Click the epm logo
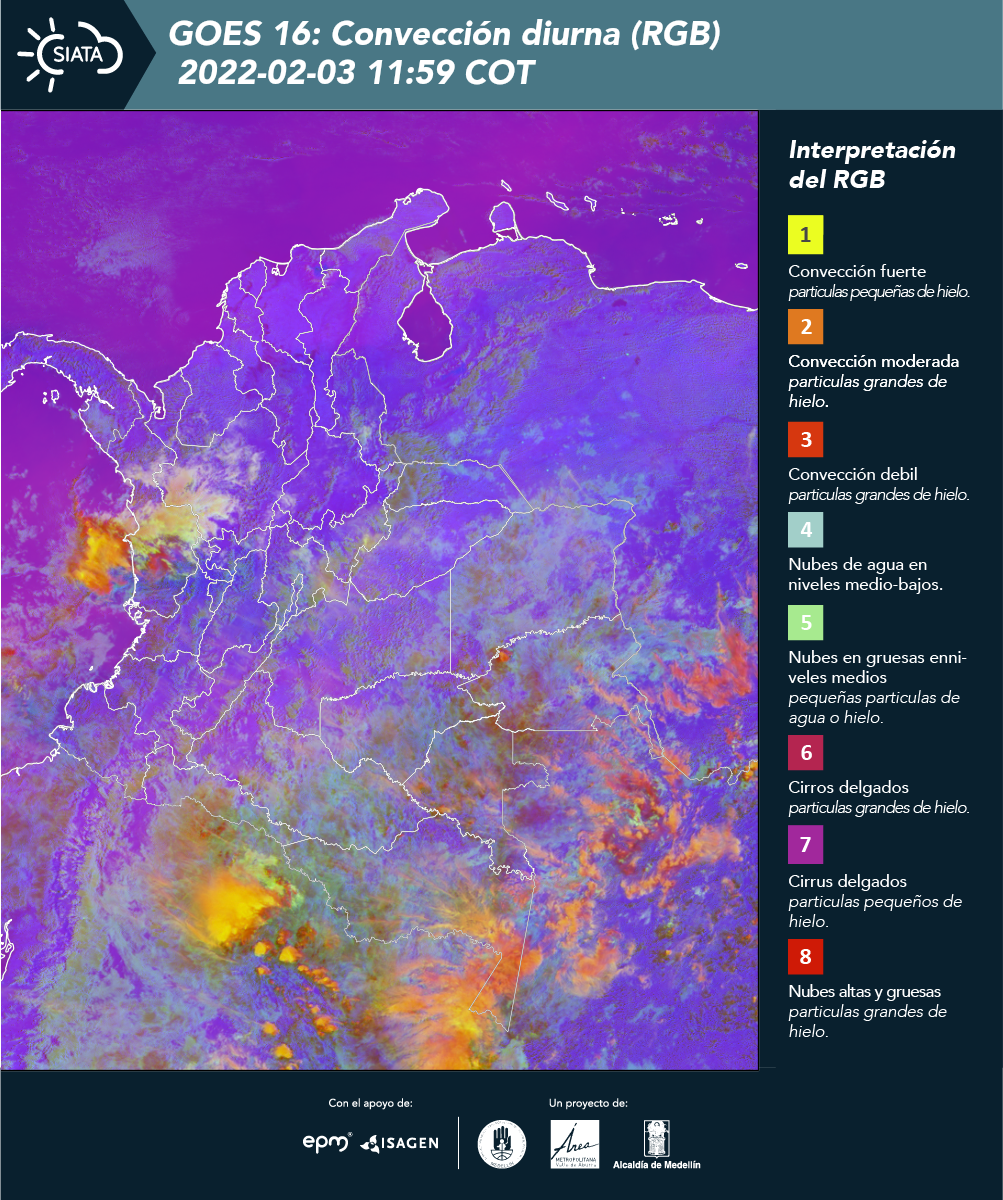Image resolution: width=1003 pixels, height=1200 pixels. point(327,1142)
